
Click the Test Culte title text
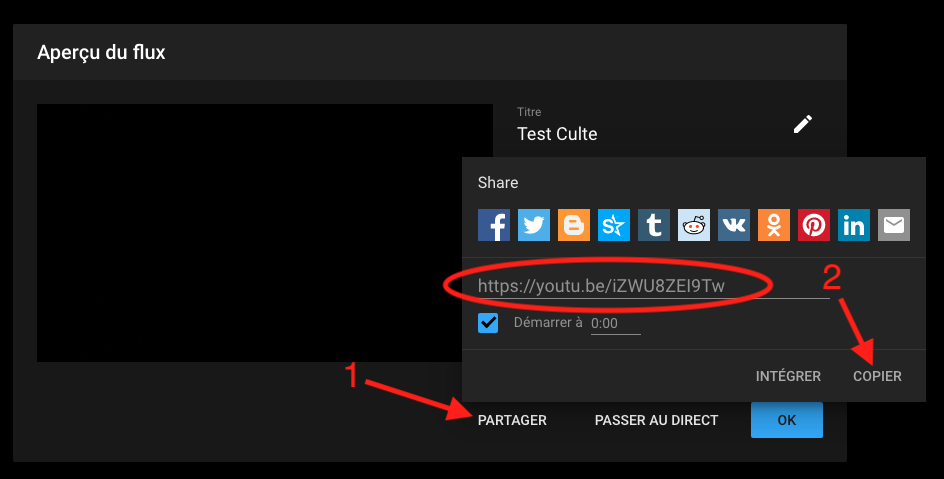[x=557, y=134]
